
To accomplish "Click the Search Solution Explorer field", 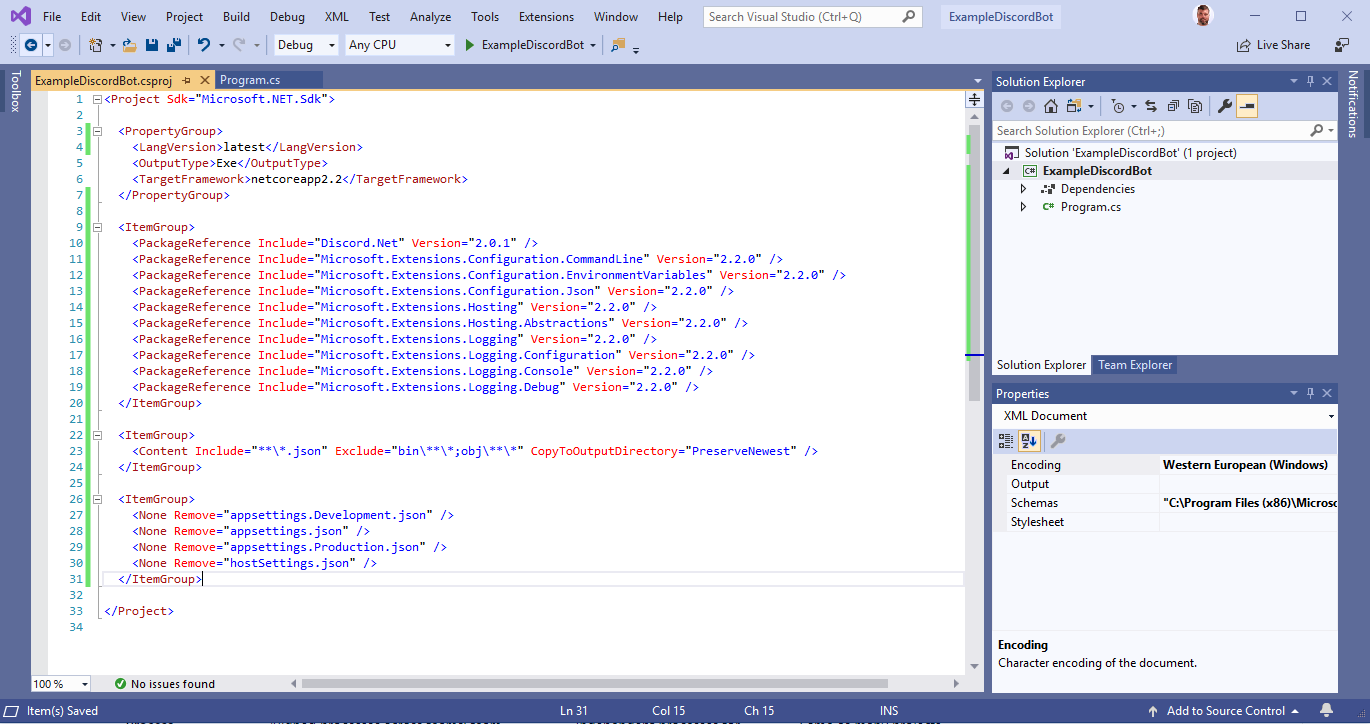I will point(1165,131).
